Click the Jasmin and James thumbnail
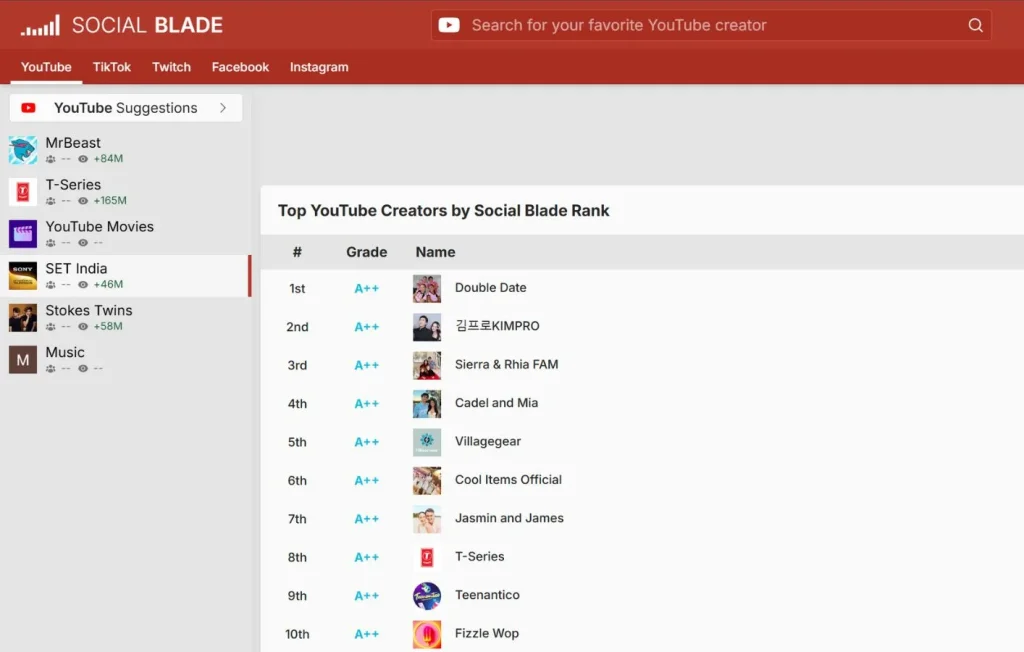 [427, 519]
